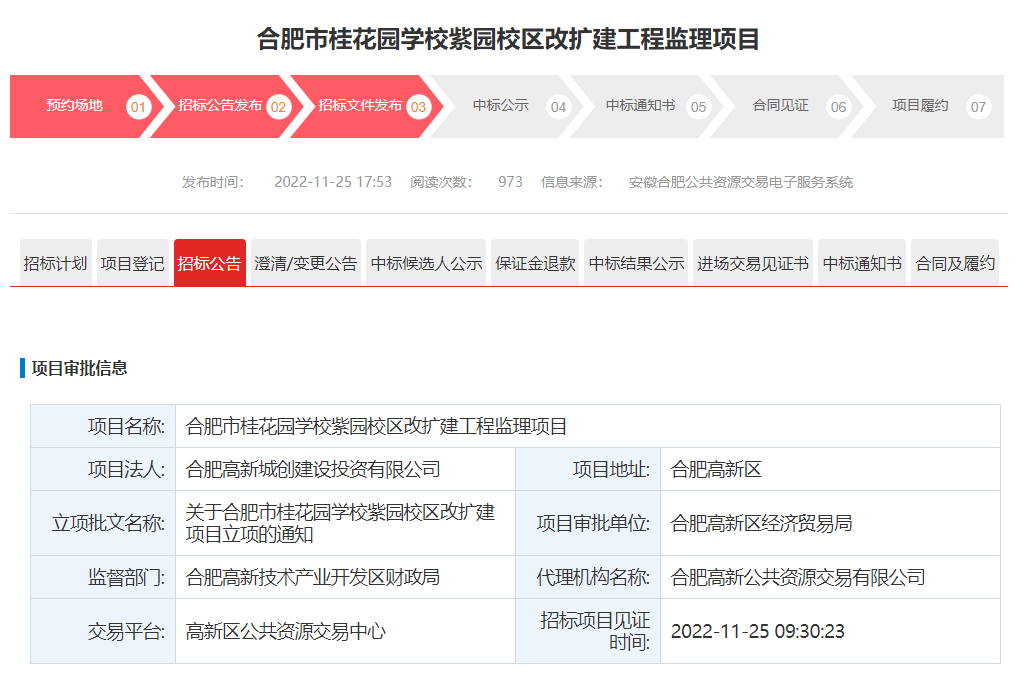Image resolution: width=1016 pixels, height=698 pixels.
Task: Switch to the 项目登记 tab
Action: point(133,263)
